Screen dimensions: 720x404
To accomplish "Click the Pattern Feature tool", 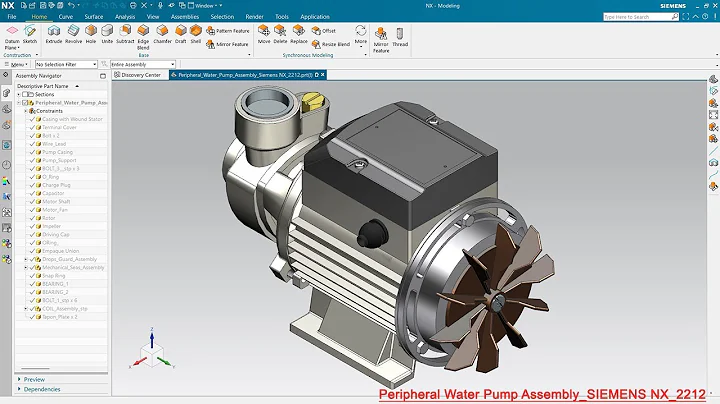I will pos(228,31).
